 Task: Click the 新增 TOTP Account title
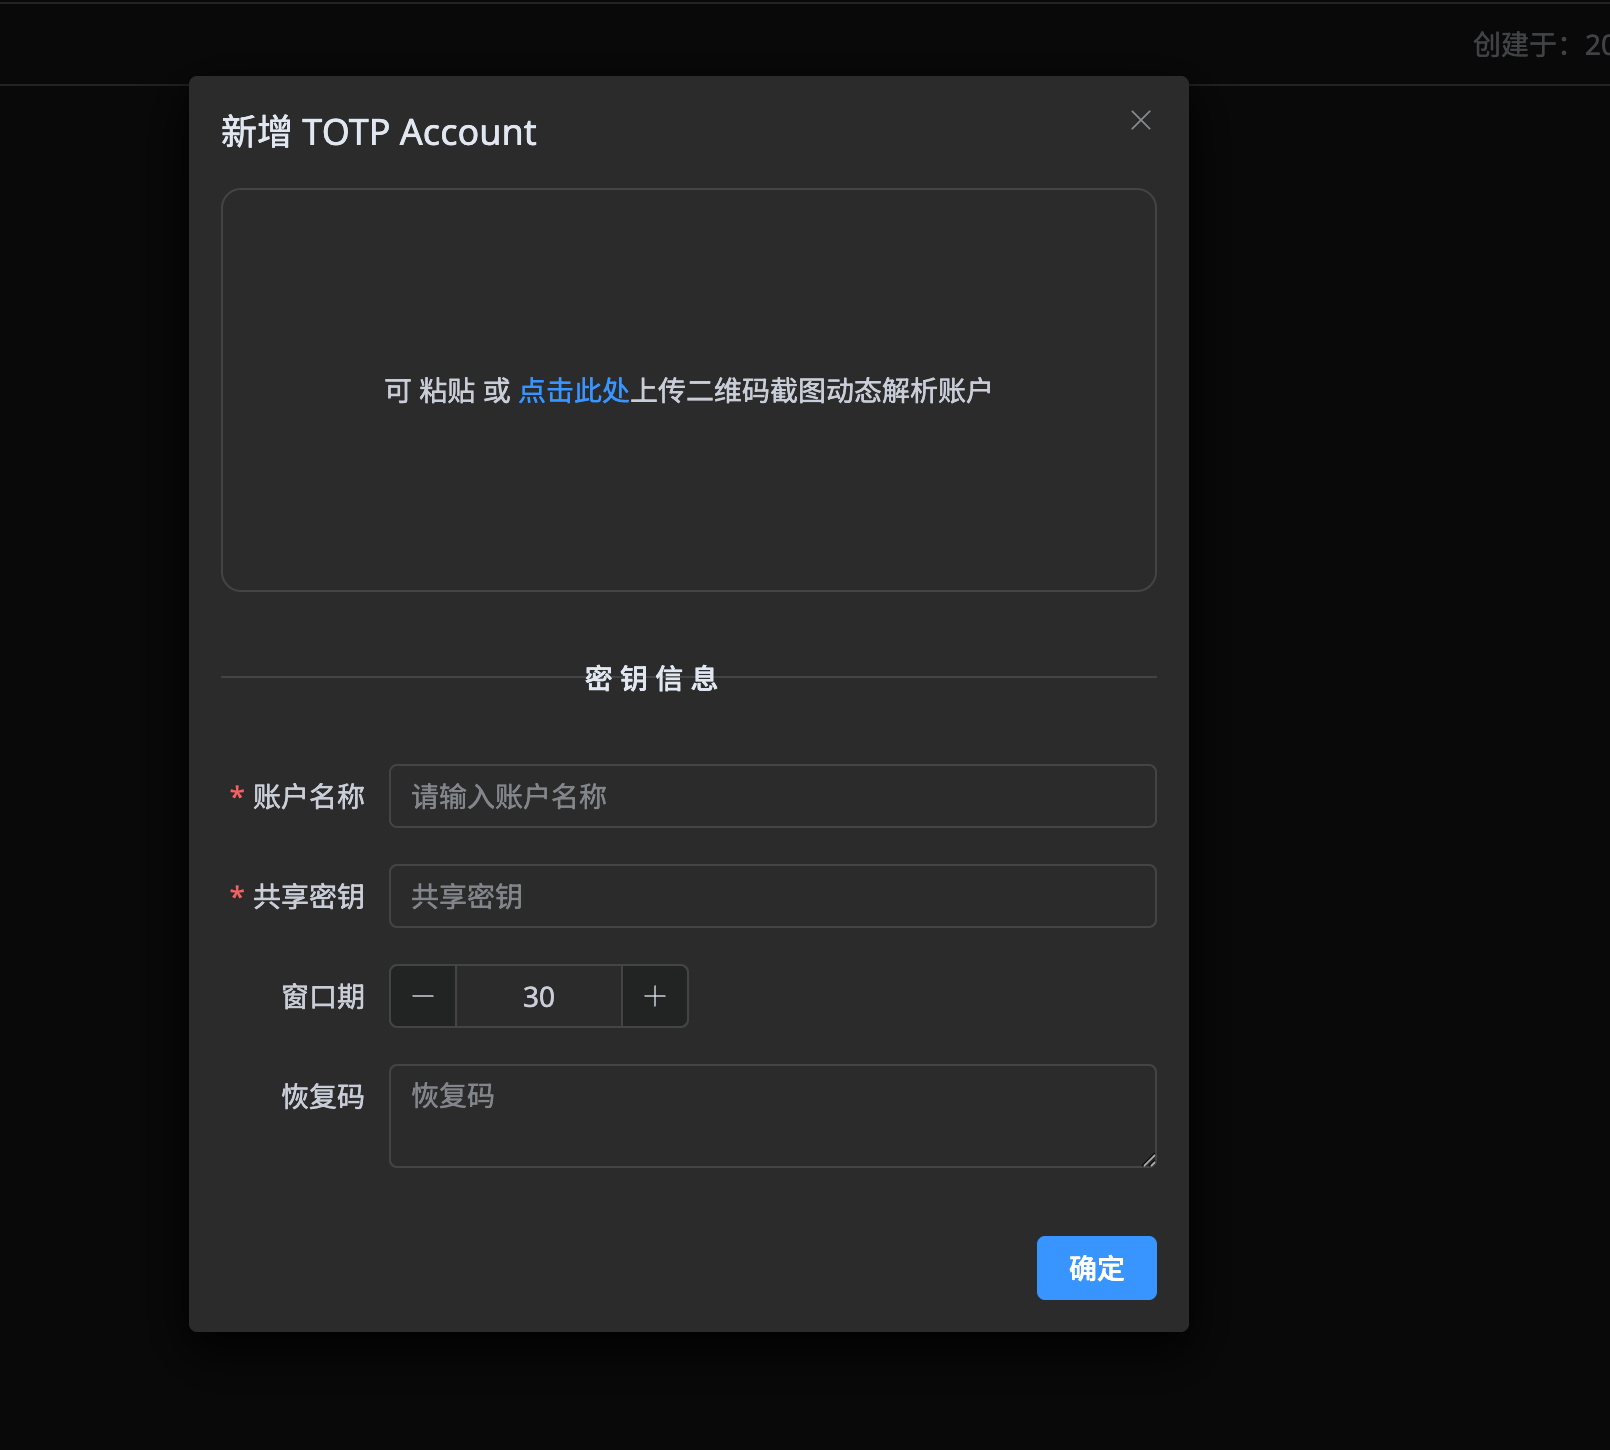click(x=378, y=131)
